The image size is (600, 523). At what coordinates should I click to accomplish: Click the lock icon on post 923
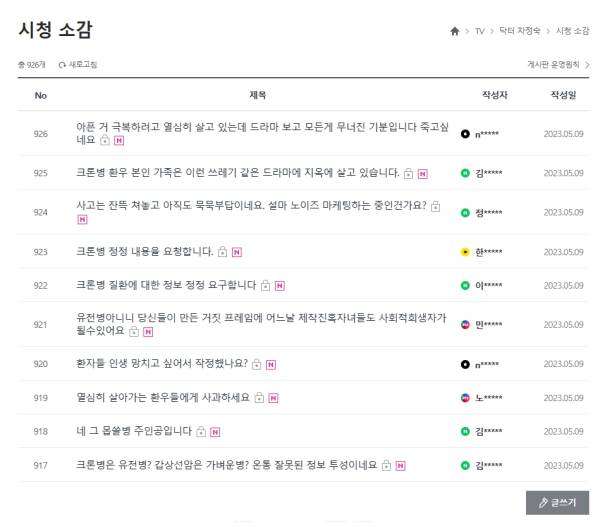pos(222,252)
